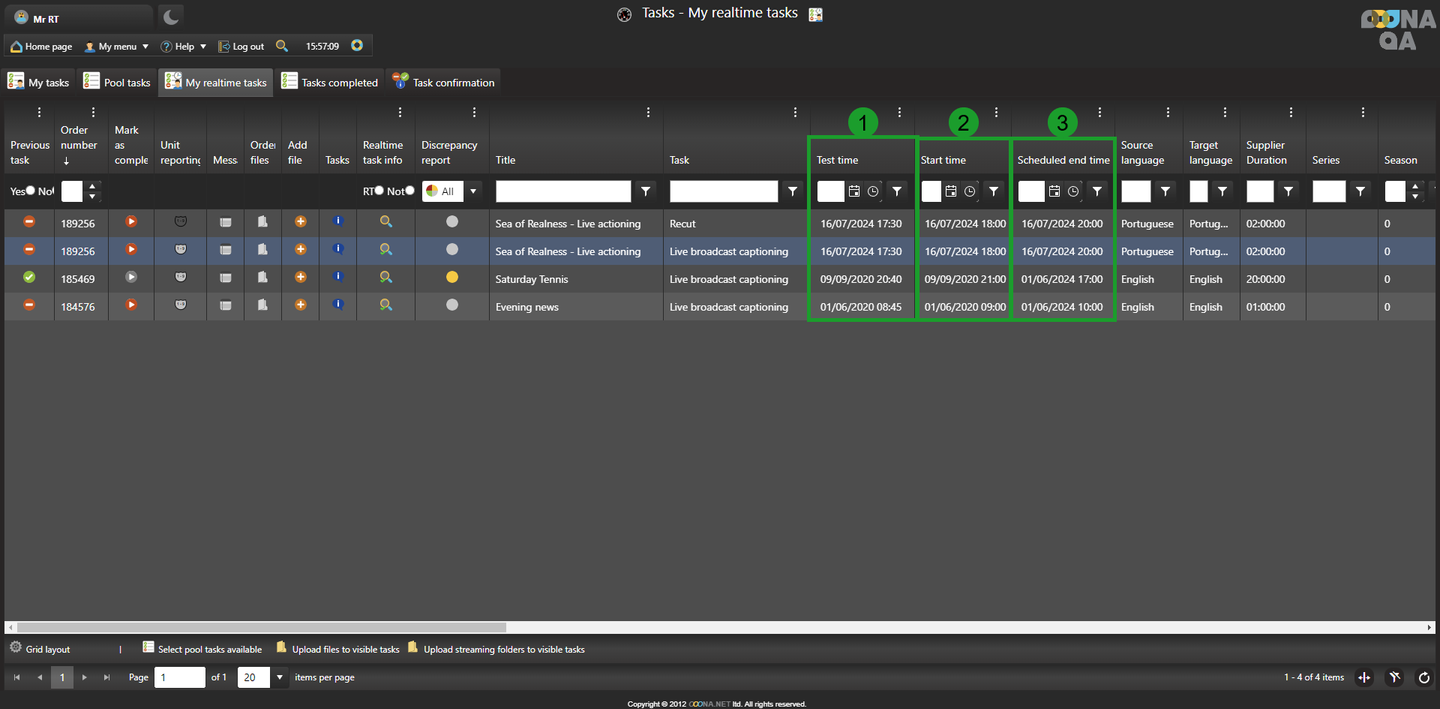
Task: Click Add file plus icon for Evening news
Action: coord(300,305)
